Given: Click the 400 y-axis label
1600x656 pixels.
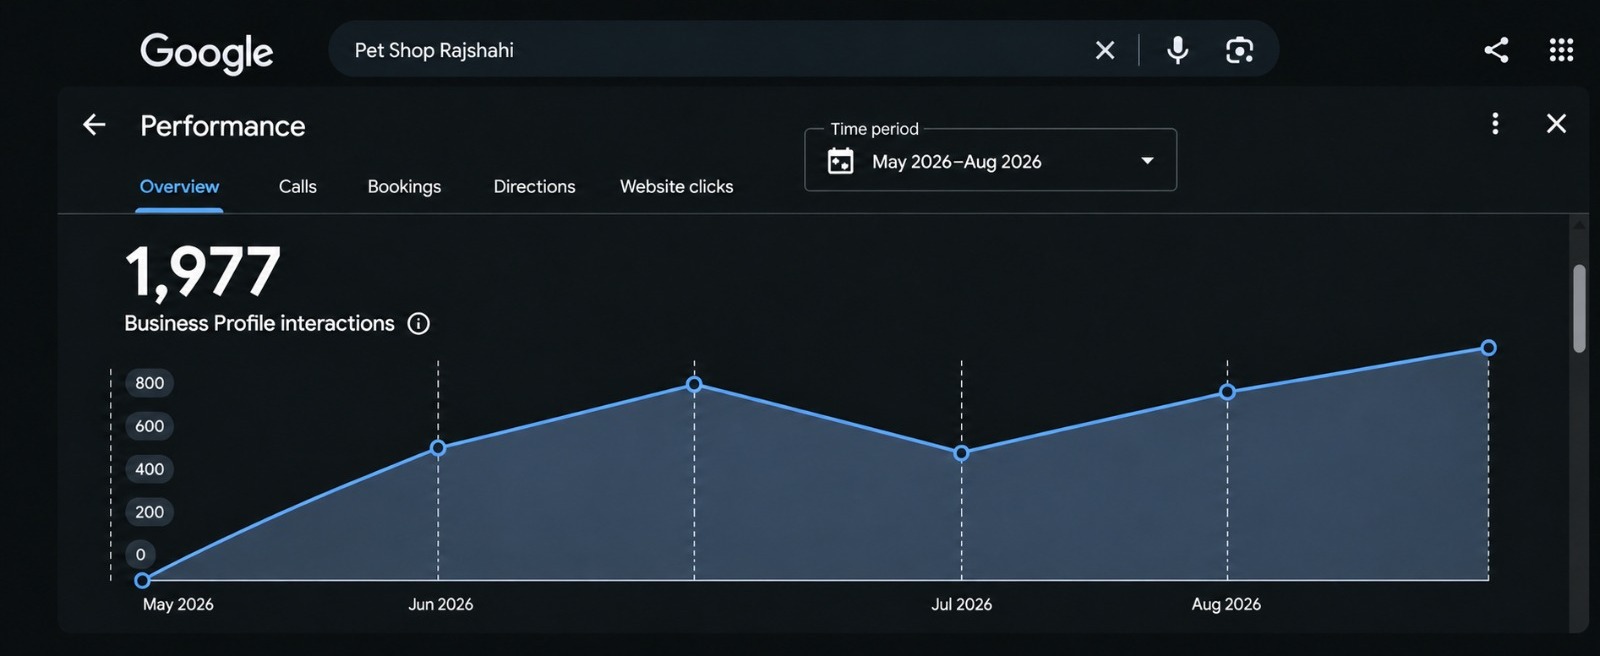Looking at the screenshot, I should [150, 469].
